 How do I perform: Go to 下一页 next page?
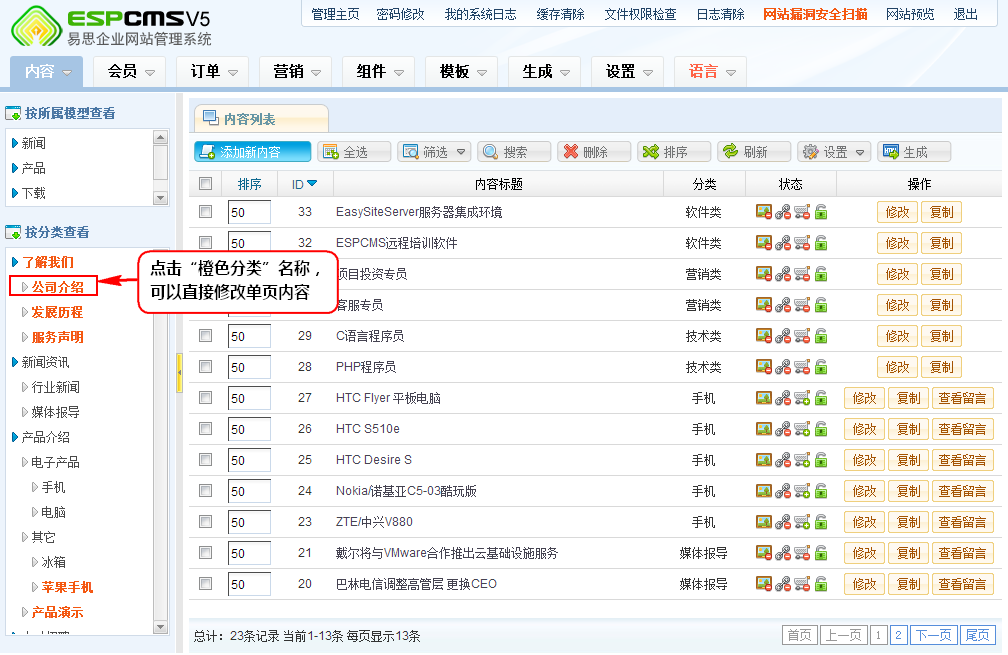(x=933, y=636)
